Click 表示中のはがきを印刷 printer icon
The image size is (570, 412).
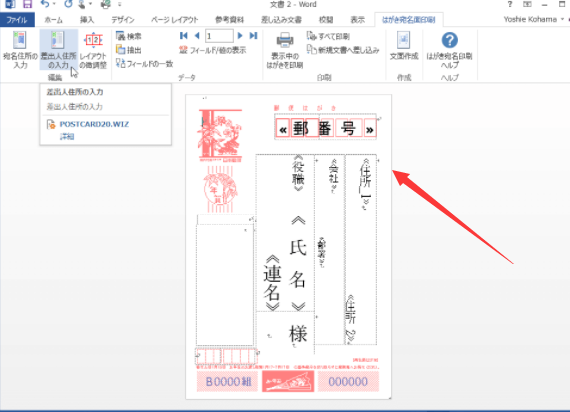285,50
